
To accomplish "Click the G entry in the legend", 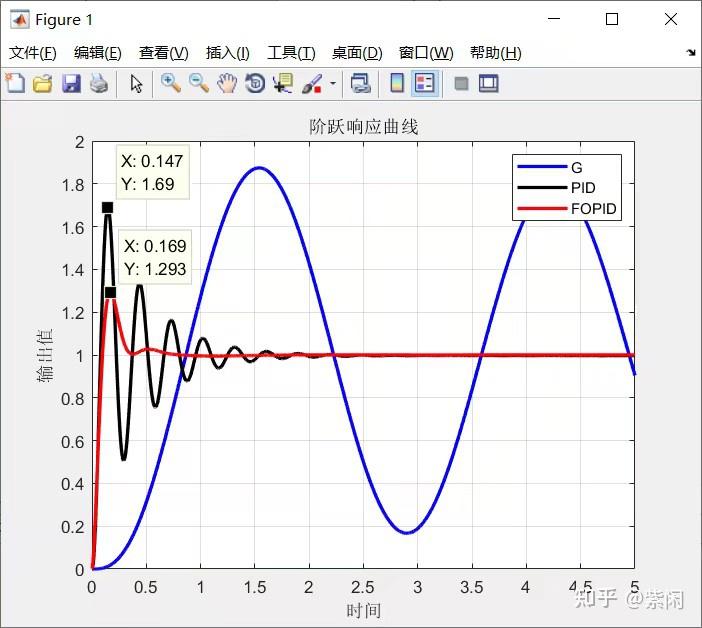I will [577, 167].
